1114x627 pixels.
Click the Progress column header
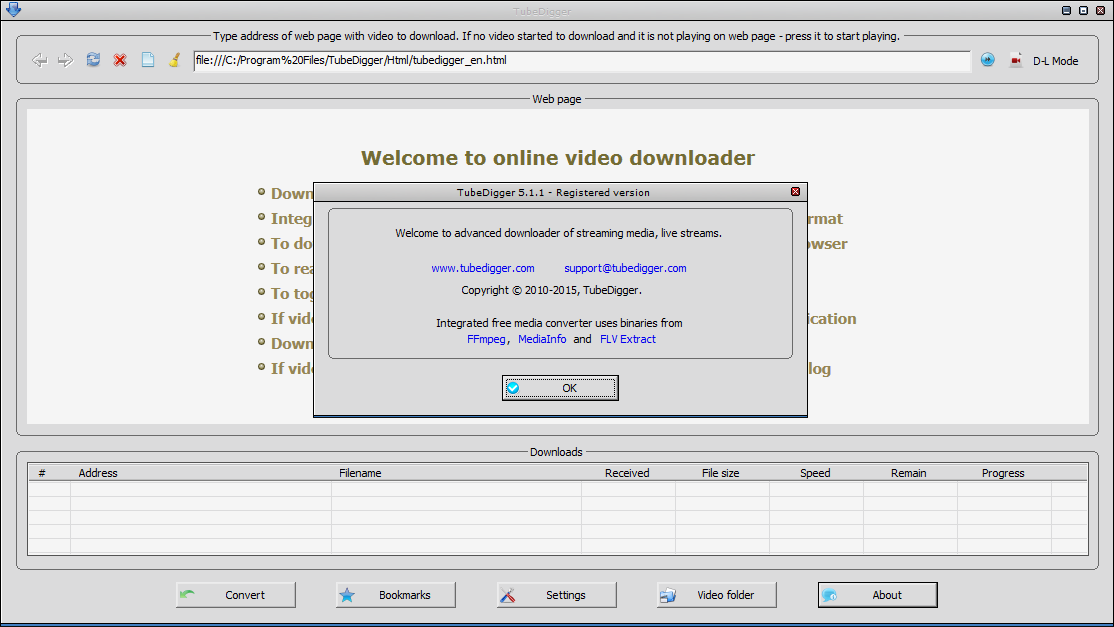(1003, 473)
